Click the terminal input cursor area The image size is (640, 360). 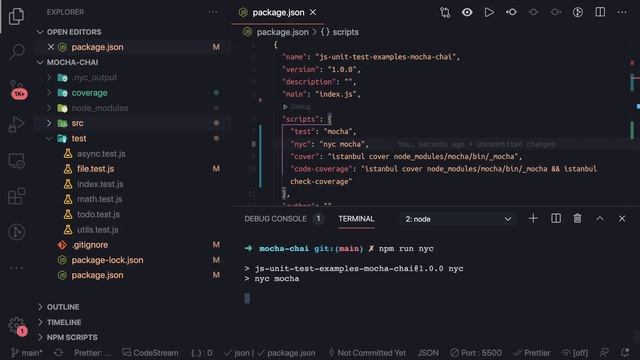(247, 298)
